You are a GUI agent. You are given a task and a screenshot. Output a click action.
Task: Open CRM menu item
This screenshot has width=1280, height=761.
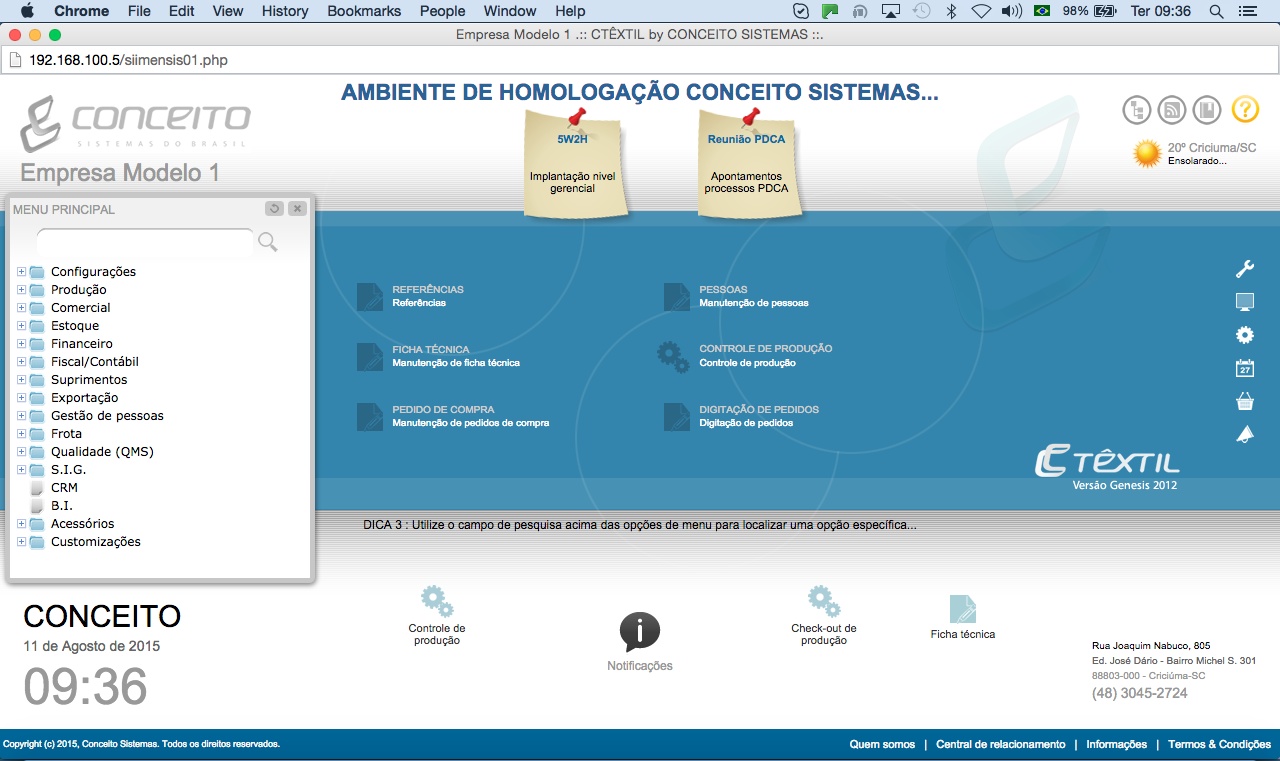[x=64, y=488]
